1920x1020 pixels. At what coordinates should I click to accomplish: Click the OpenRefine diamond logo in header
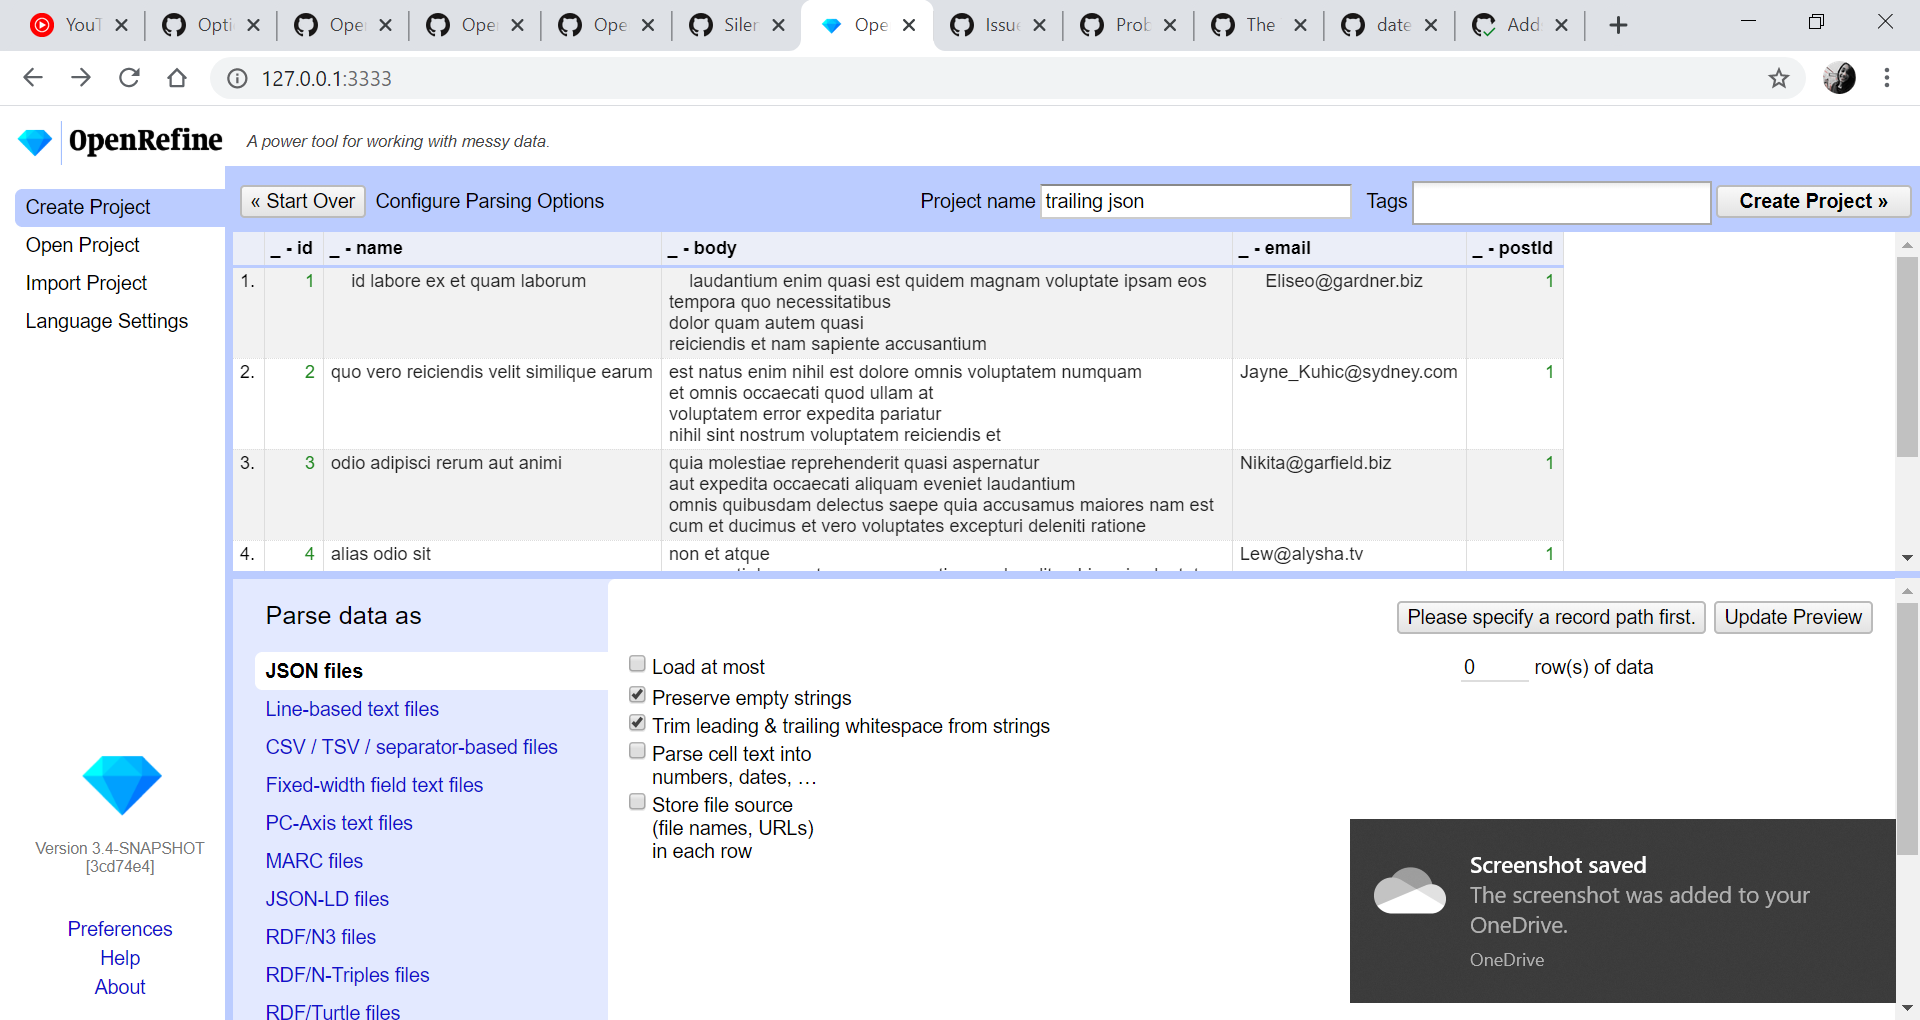point(35,142)
